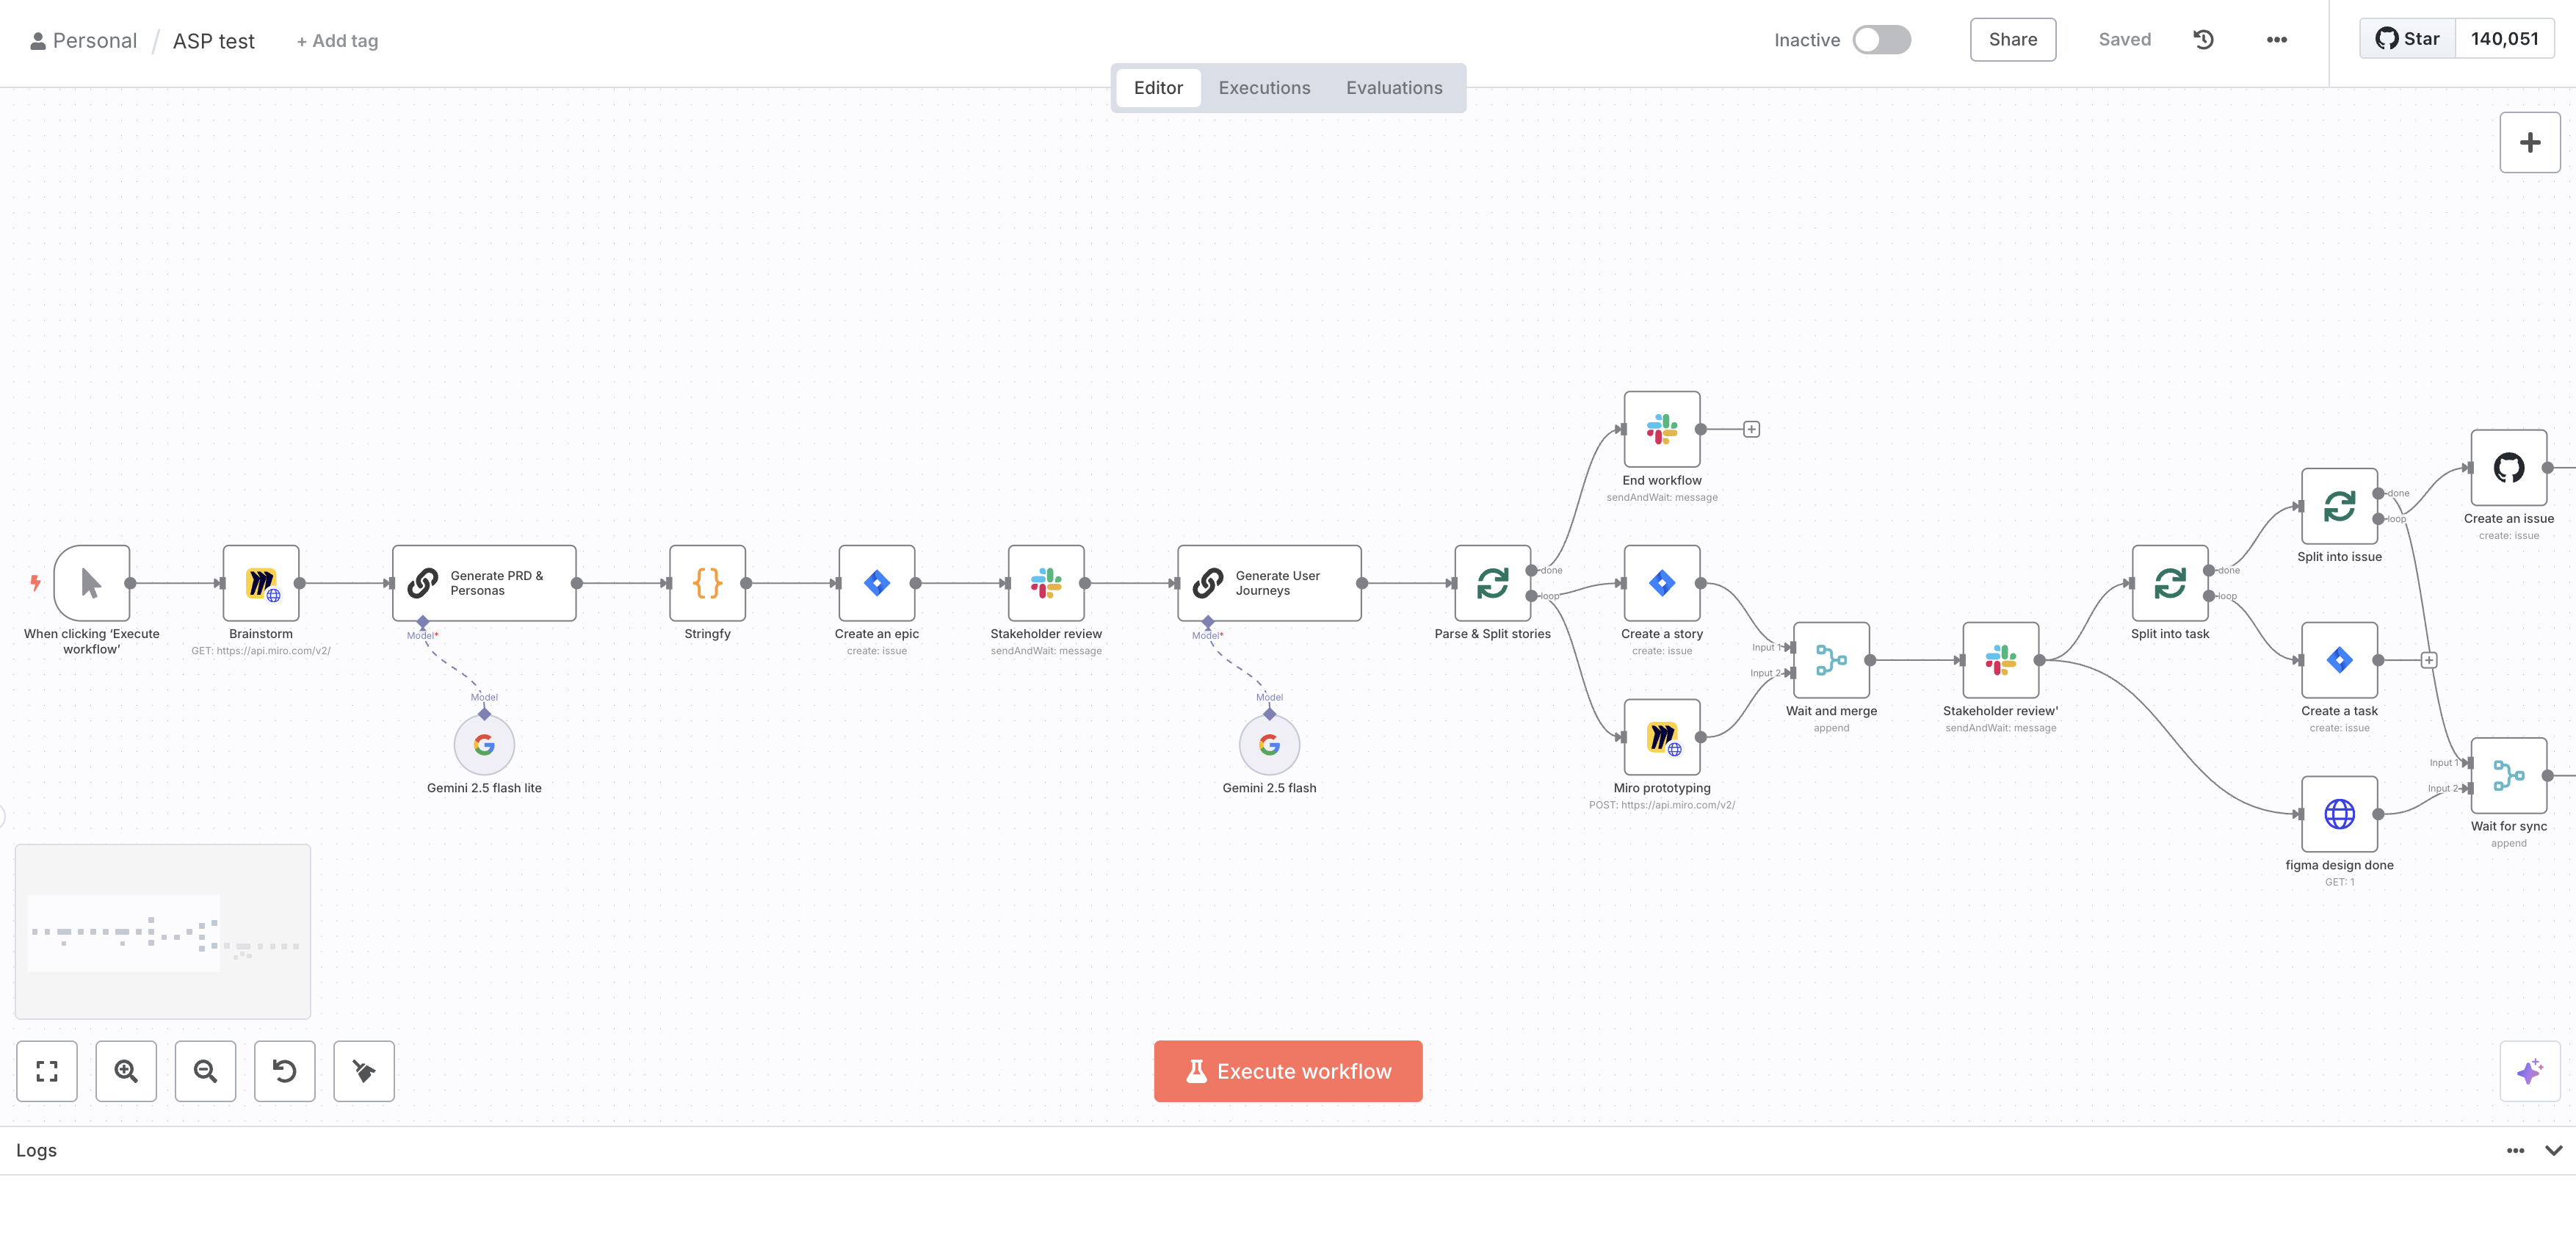
Task: Open the Logs panel options dots
Action: 2515,1150
